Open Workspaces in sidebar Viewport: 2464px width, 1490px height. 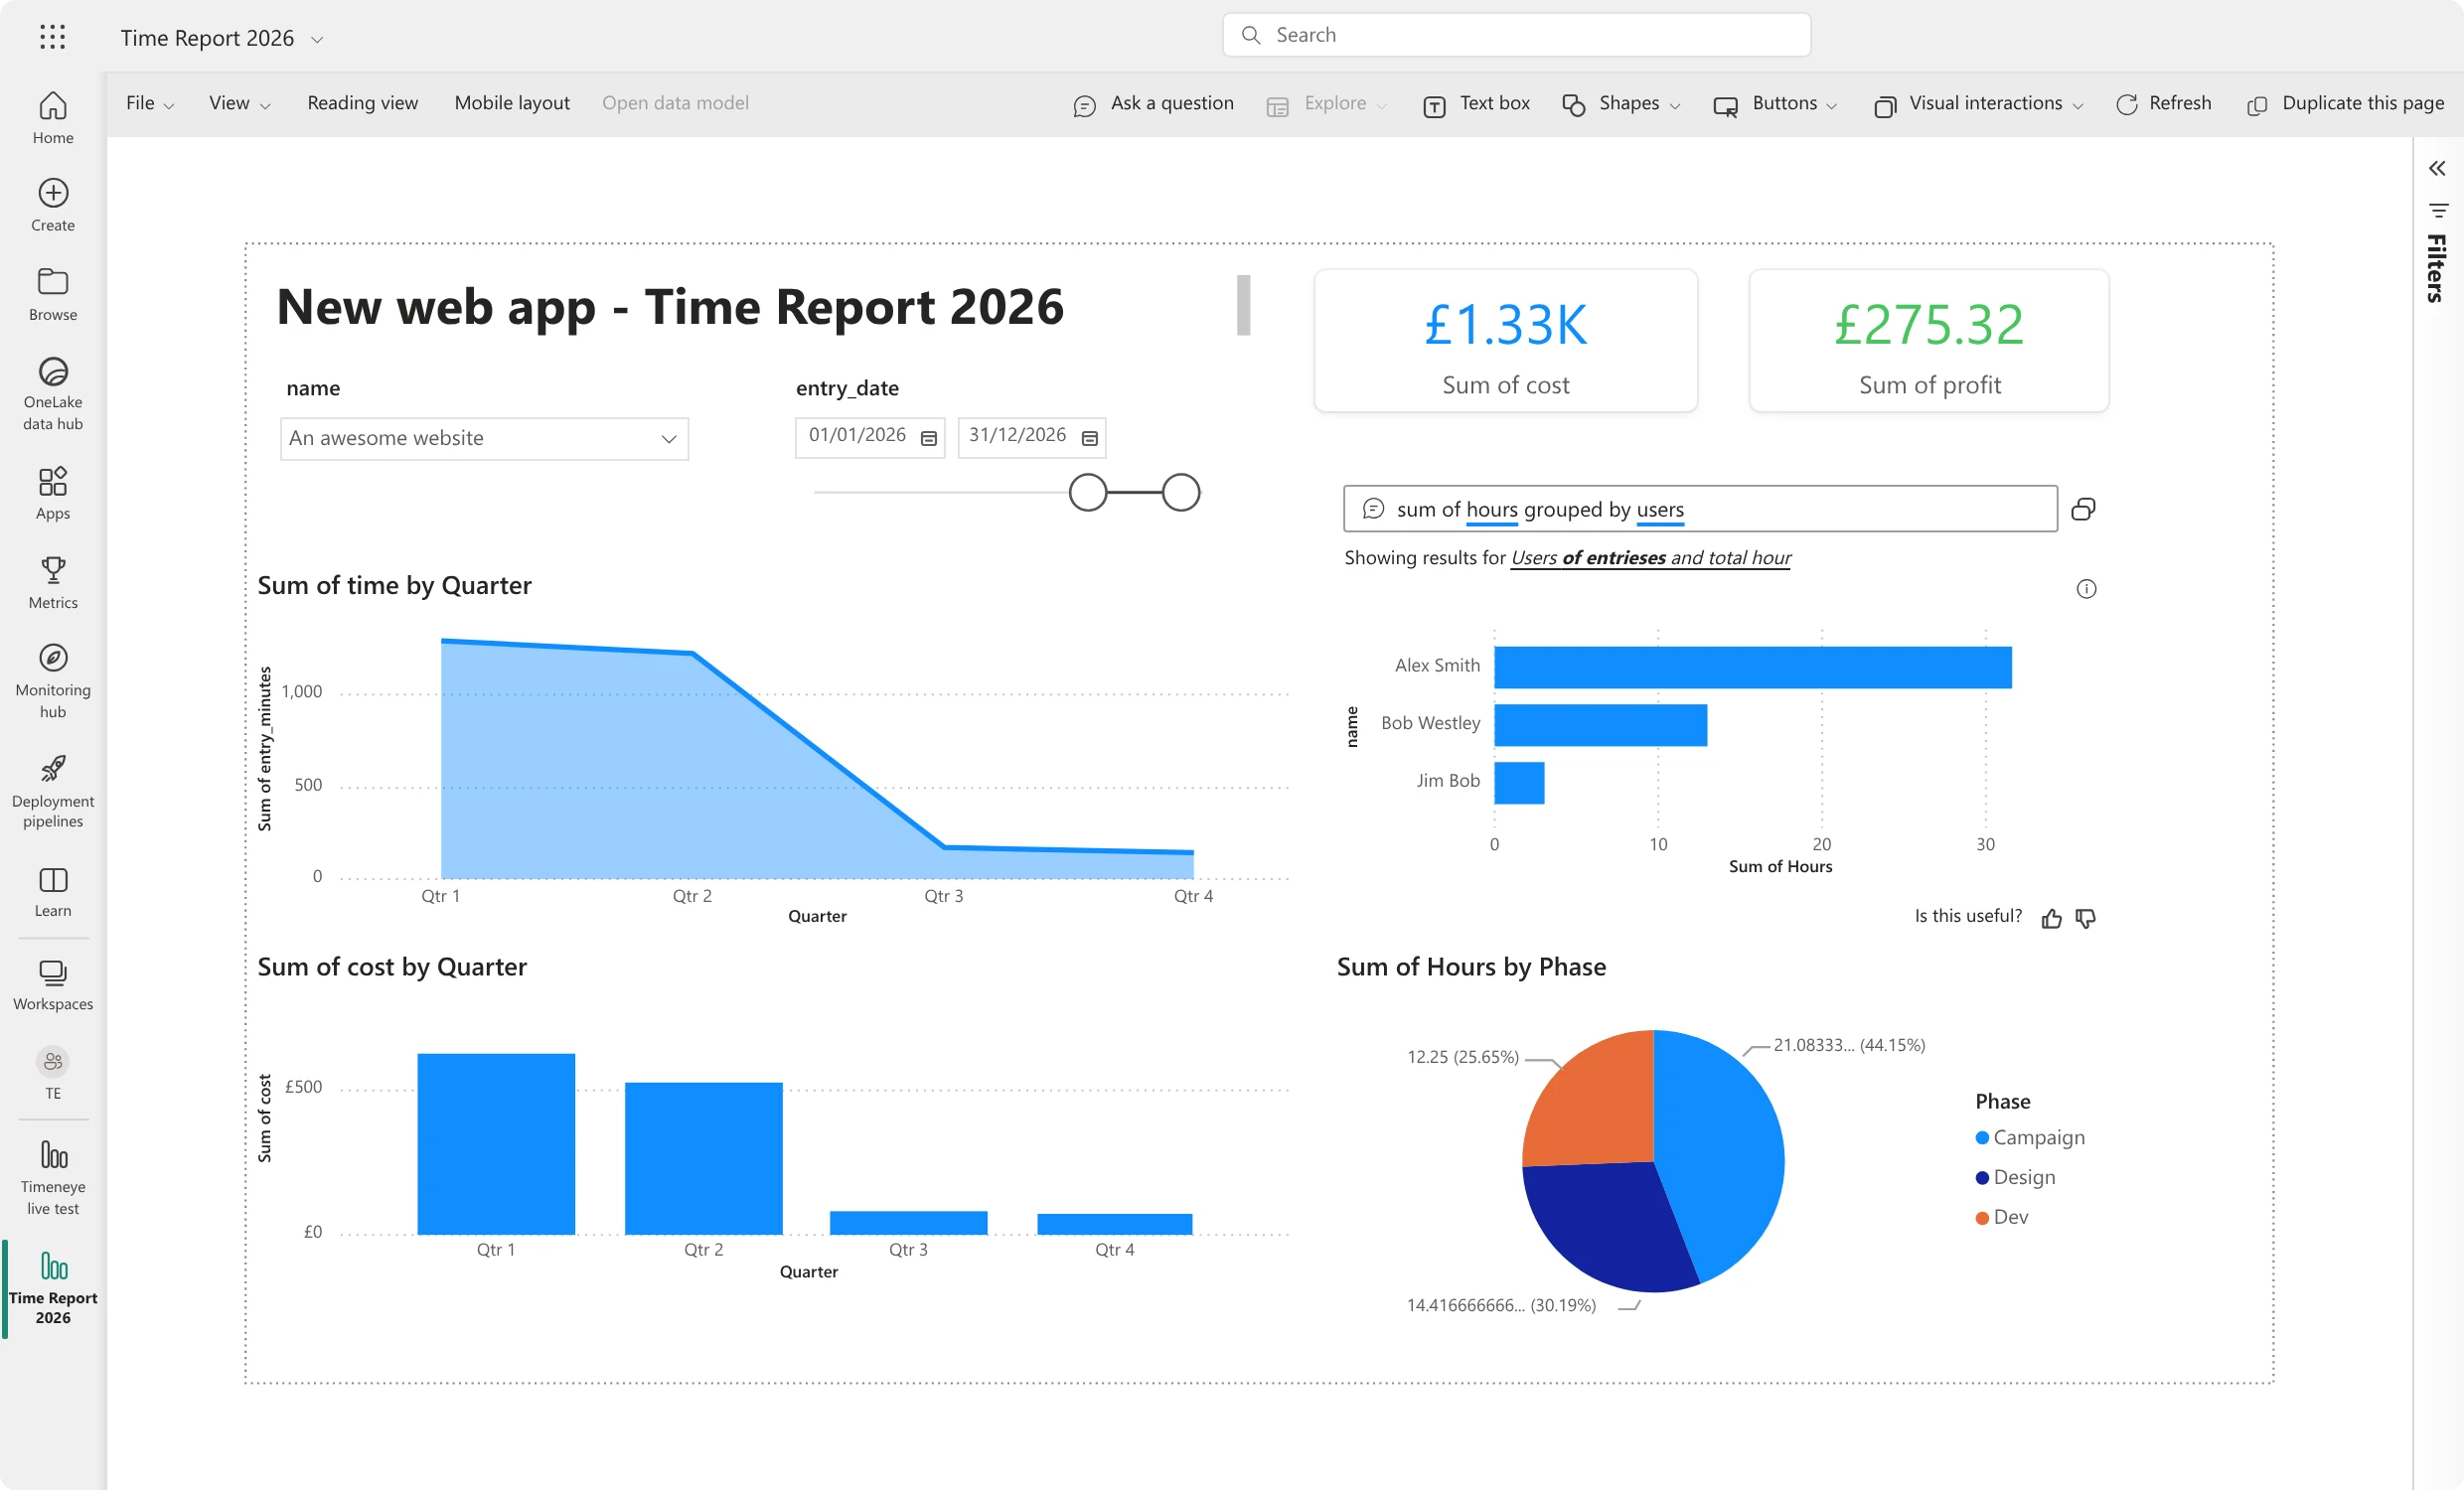coord(53,985)
